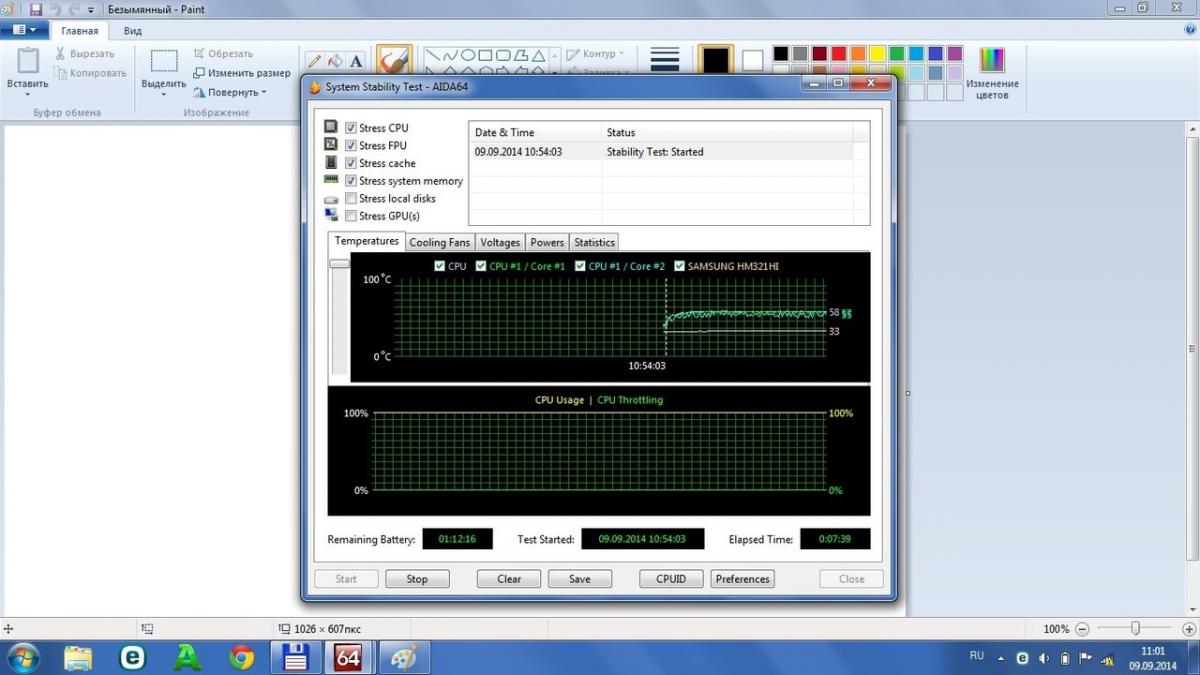
Task: Open the Select (Выделить) dropdown arrow
Action: pyautogui.click(x=163, y=96)
